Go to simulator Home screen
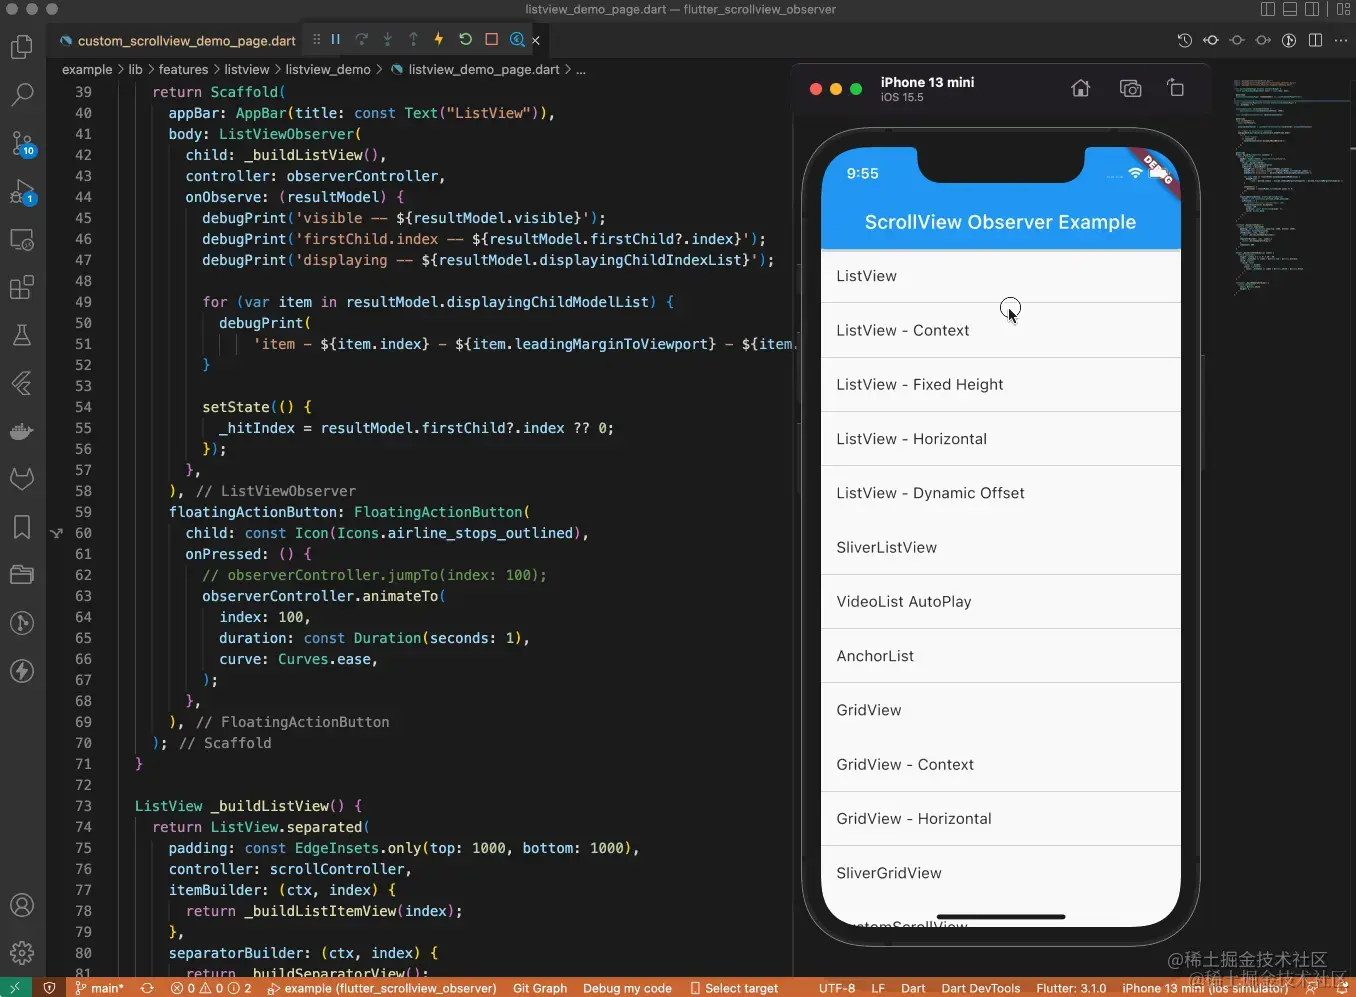 [x=1080, y=88]
